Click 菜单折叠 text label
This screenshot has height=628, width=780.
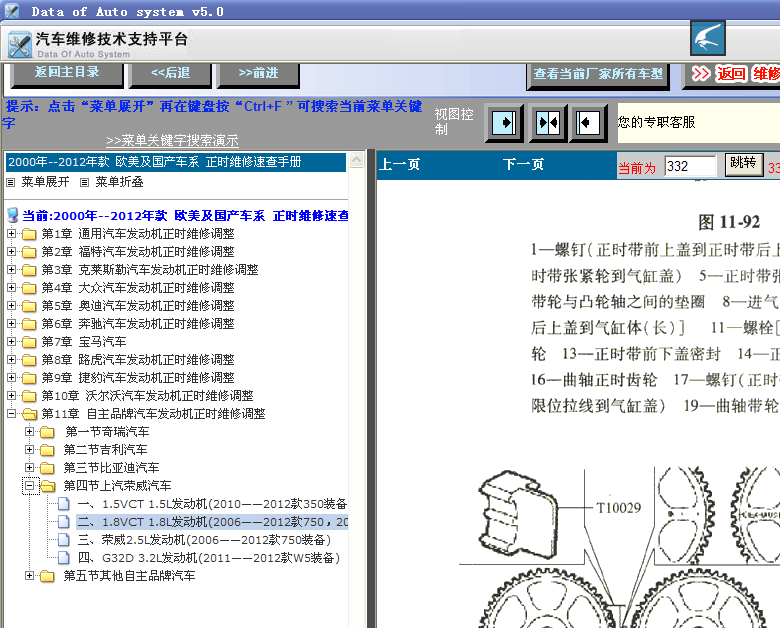[119, 182]
